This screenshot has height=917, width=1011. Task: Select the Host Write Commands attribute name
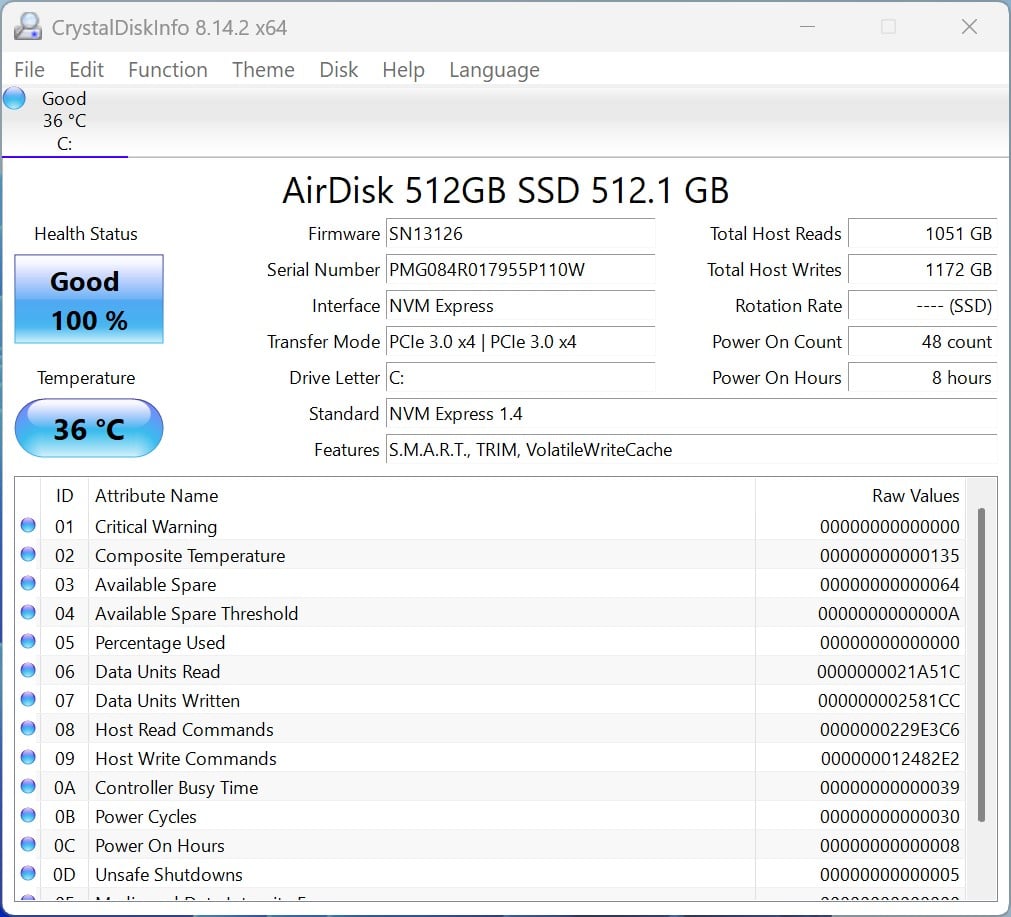click(x=186, y=758)
